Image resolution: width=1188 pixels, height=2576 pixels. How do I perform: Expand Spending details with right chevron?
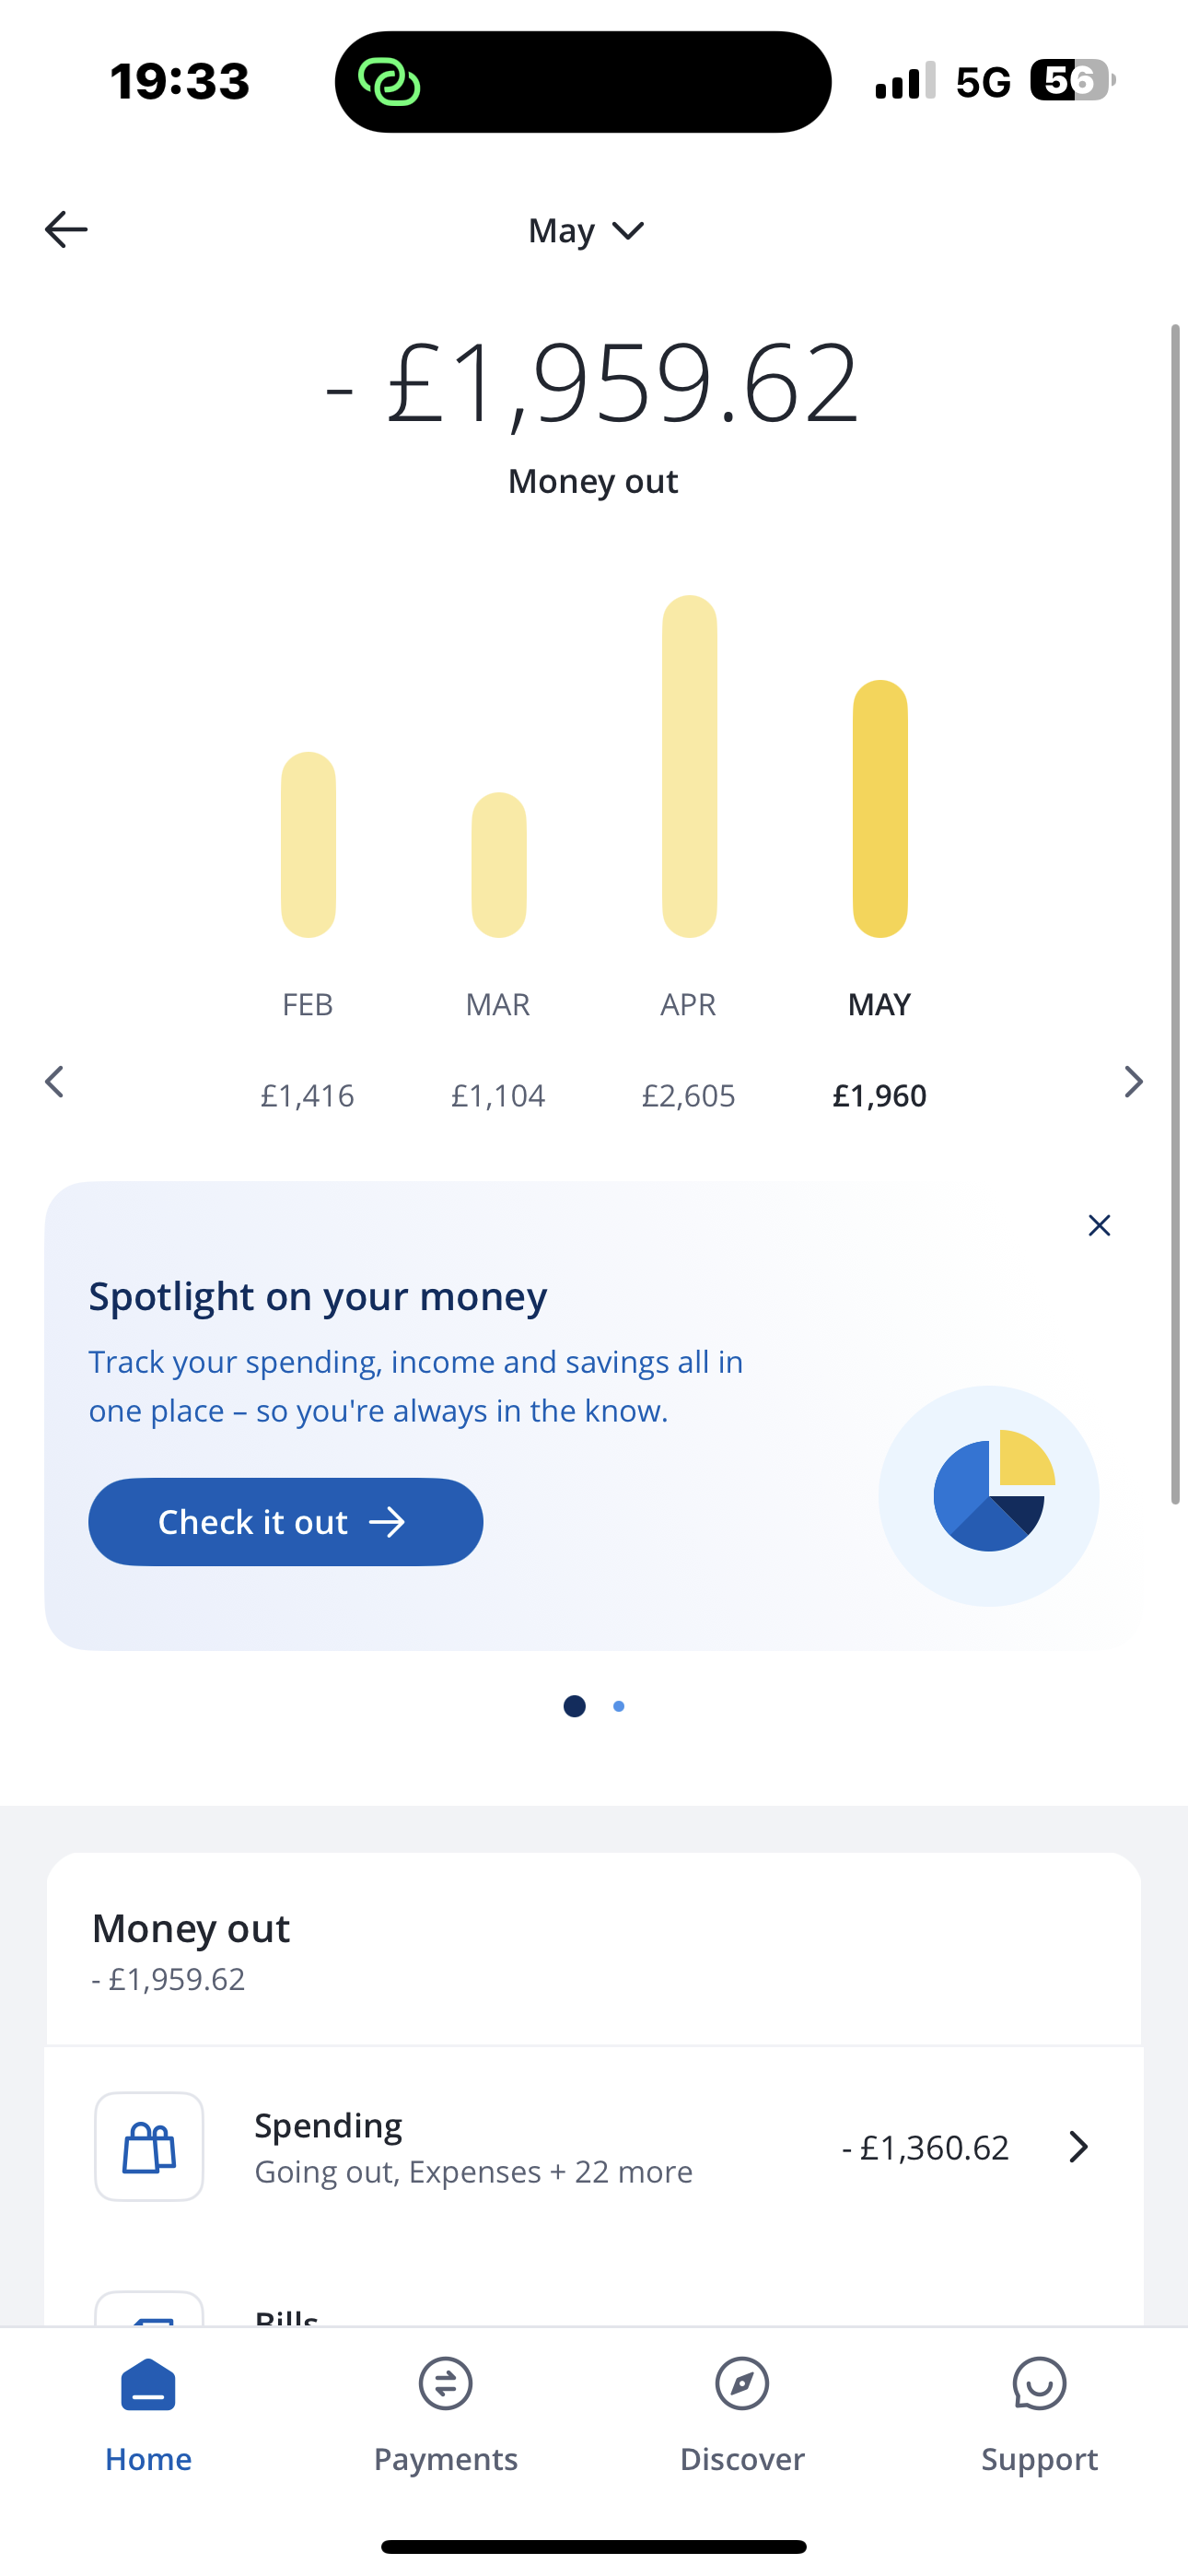tap(1078, 2147)
